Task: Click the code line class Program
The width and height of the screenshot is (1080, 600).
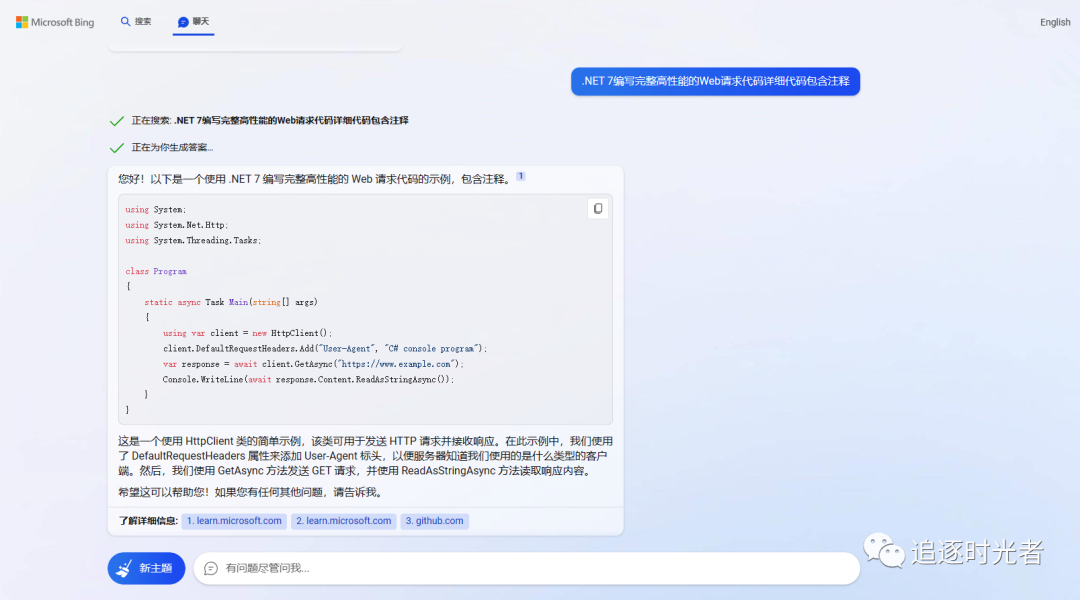Action: [x=156, y=271]
